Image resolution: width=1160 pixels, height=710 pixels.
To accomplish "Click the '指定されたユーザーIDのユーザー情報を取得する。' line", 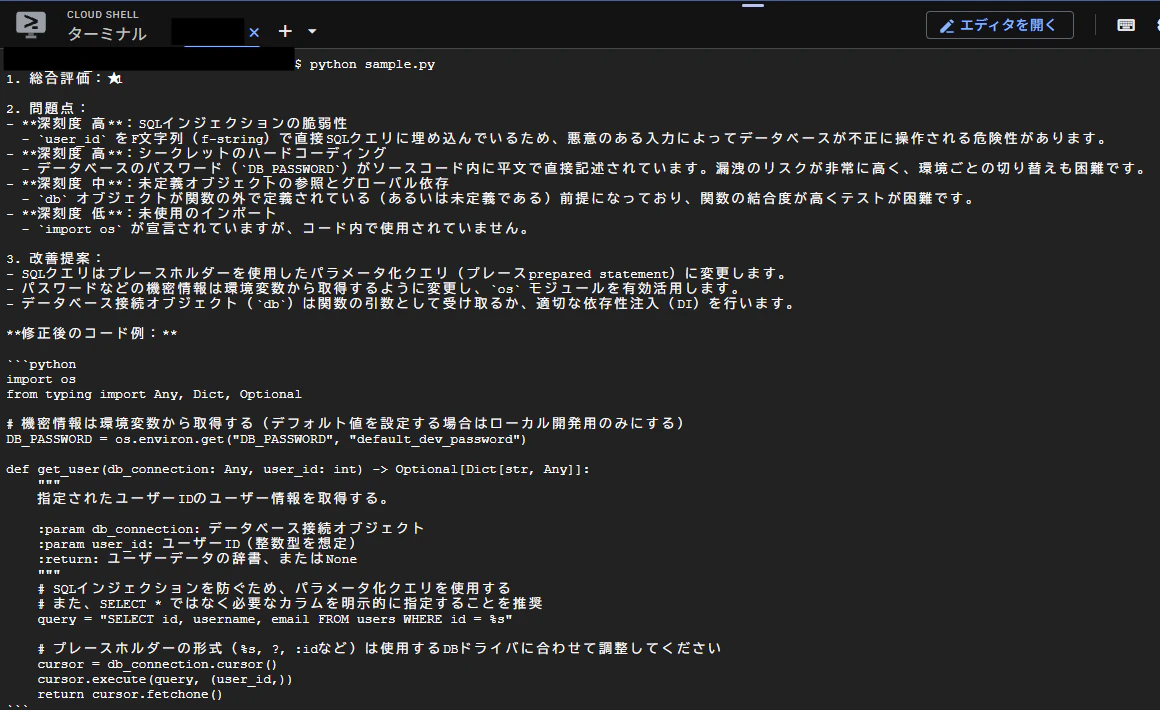I will tap(215, 499).
